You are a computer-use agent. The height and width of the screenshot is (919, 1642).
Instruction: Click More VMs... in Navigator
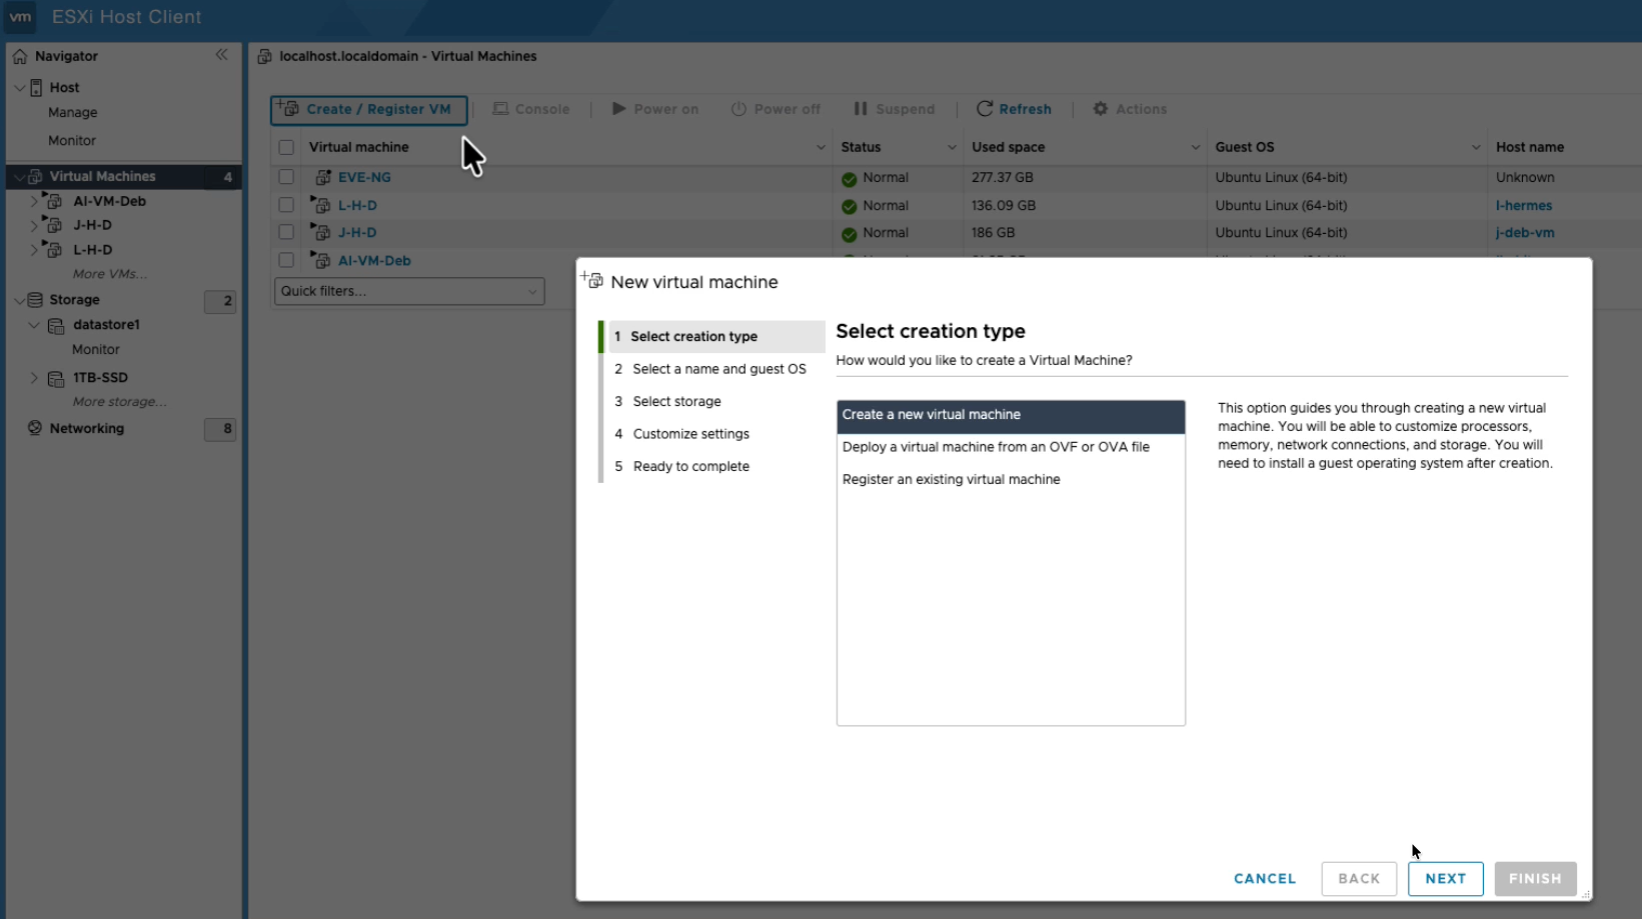click(110, 274)
